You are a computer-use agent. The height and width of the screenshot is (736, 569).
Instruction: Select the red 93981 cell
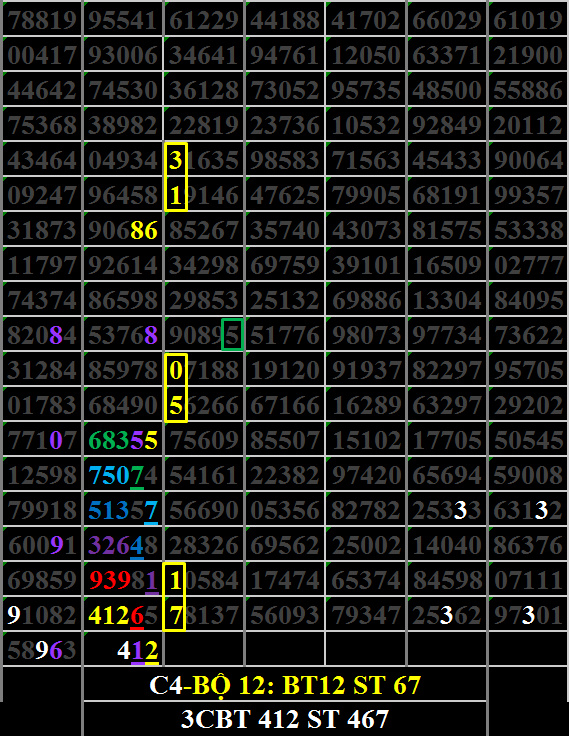click(123, 580)
